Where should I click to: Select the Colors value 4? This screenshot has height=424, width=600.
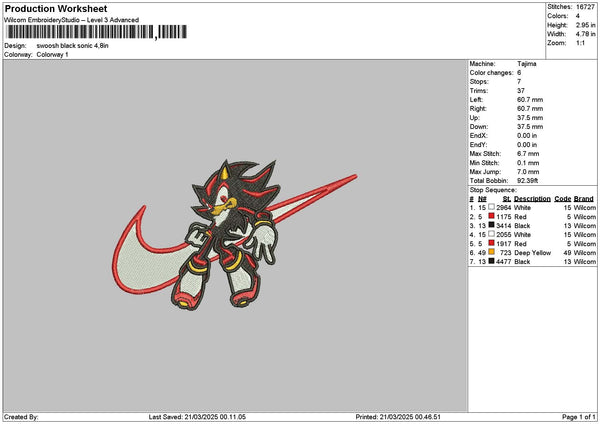(x=578, y=16)
